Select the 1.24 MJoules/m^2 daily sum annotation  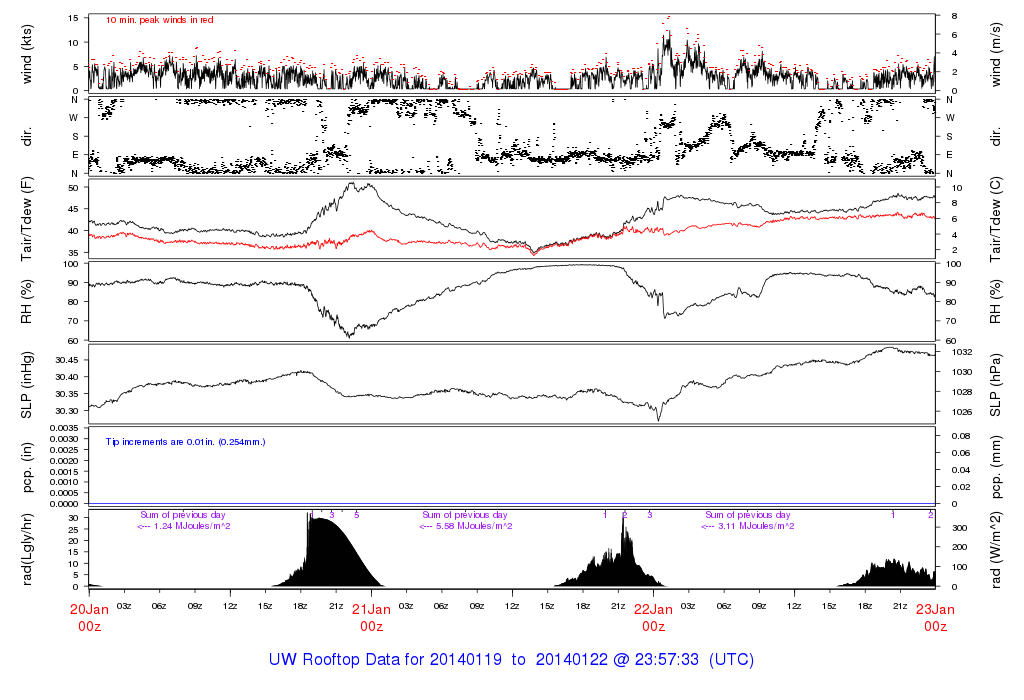click(x=184, y=526)
